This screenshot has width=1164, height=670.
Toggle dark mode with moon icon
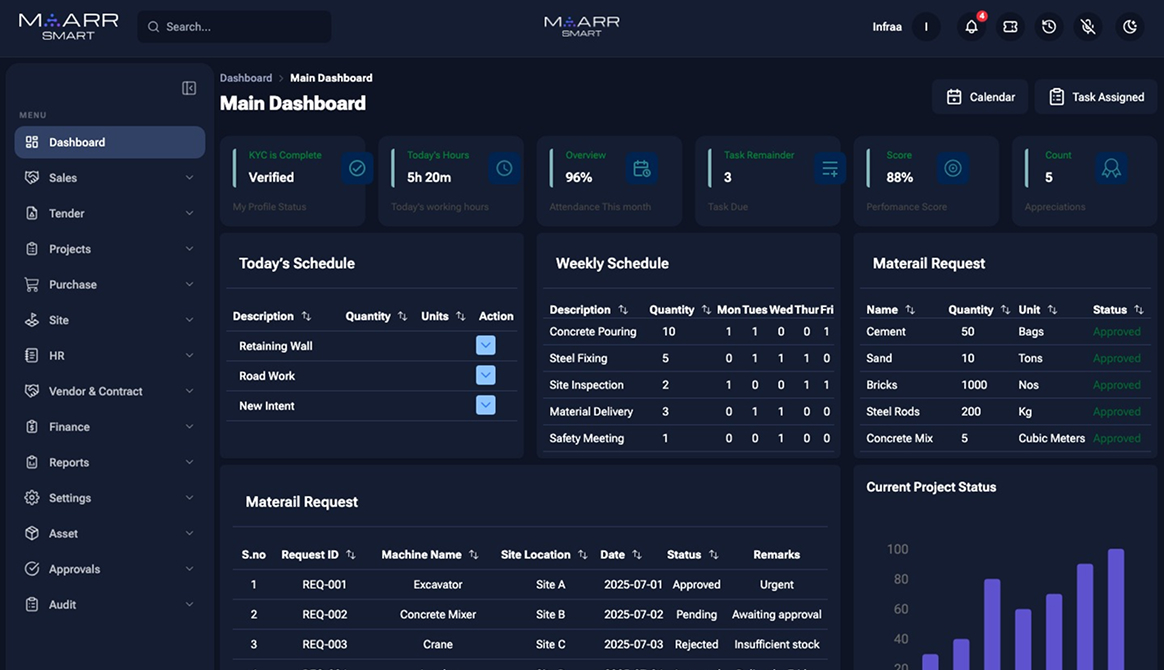pyautogui.click(x=1130, y=27)
